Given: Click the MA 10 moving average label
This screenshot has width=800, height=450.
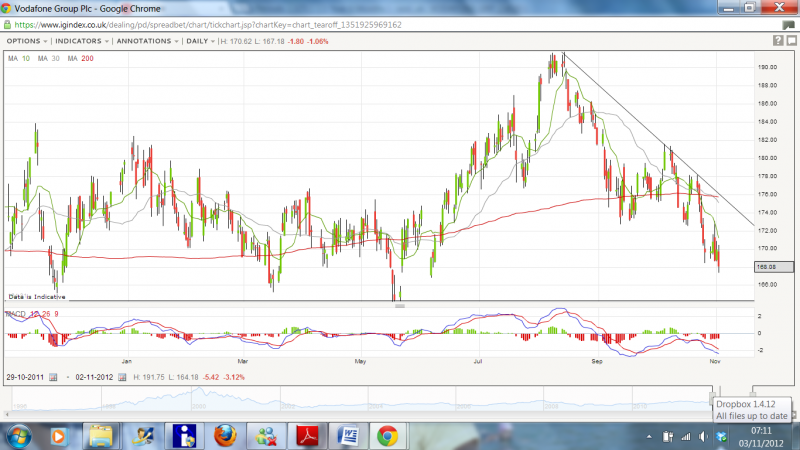Looking at the screenshot, I should click(20, 59).
